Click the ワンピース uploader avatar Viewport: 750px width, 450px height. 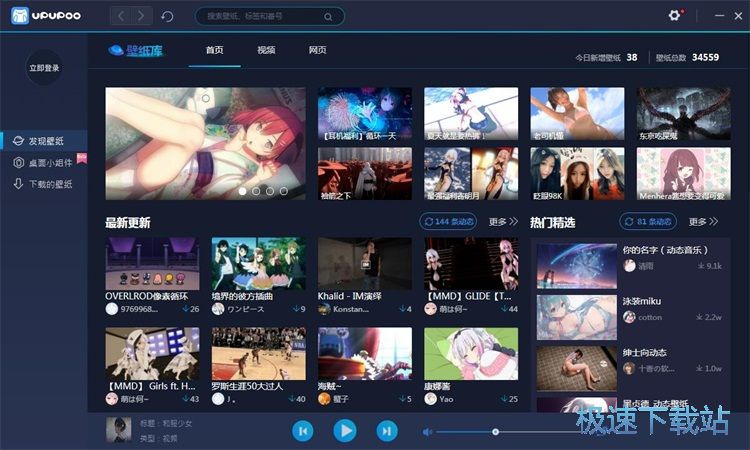(x=218, y=309)
